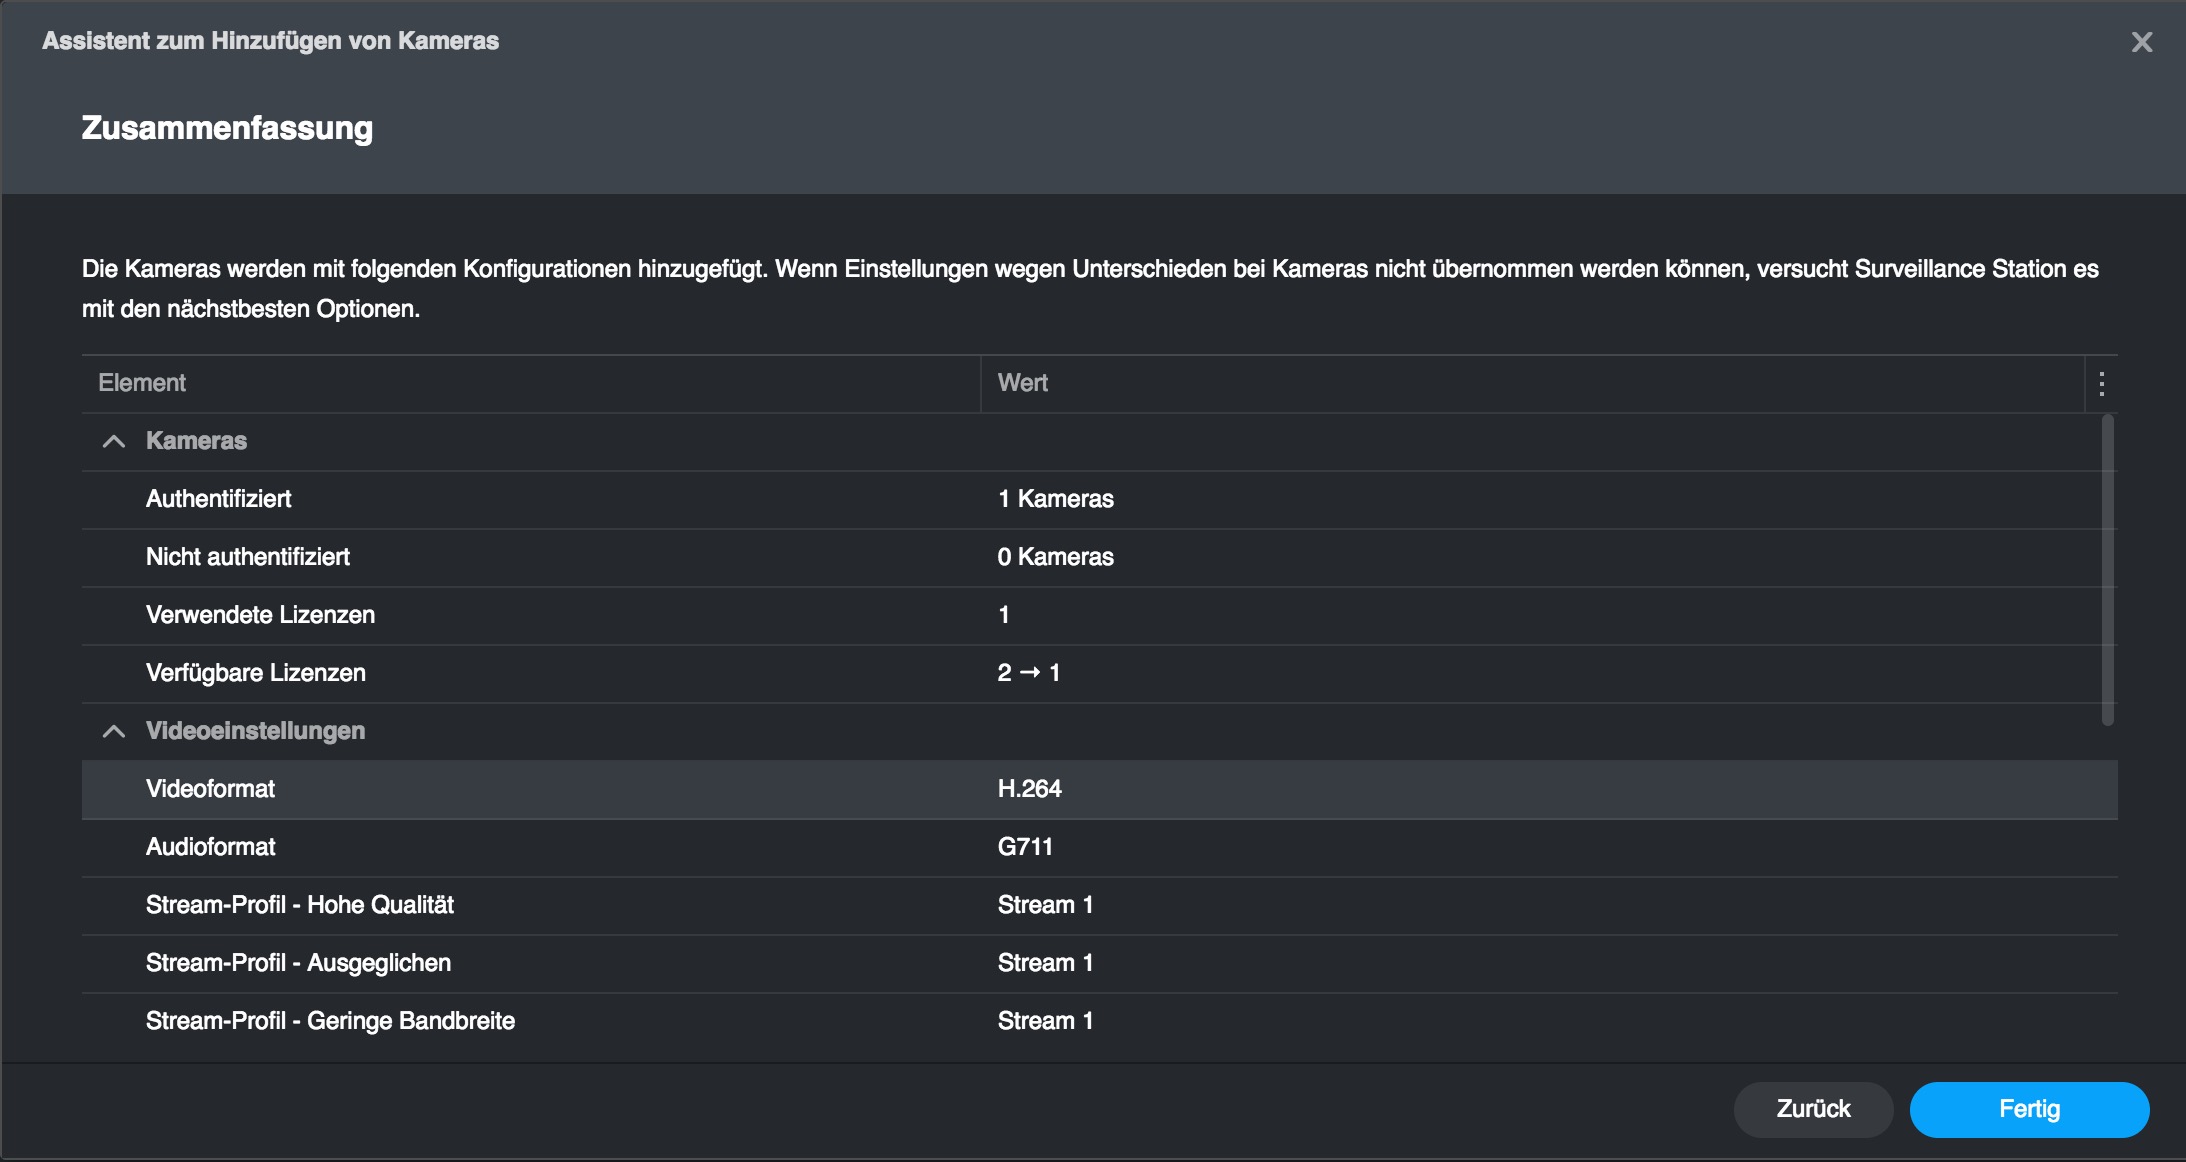Image resolution: width=2186 pixels, height=1162 pixels.
Task: Click the summary list vertical scrollbar
Action: tap(2107, 570)
